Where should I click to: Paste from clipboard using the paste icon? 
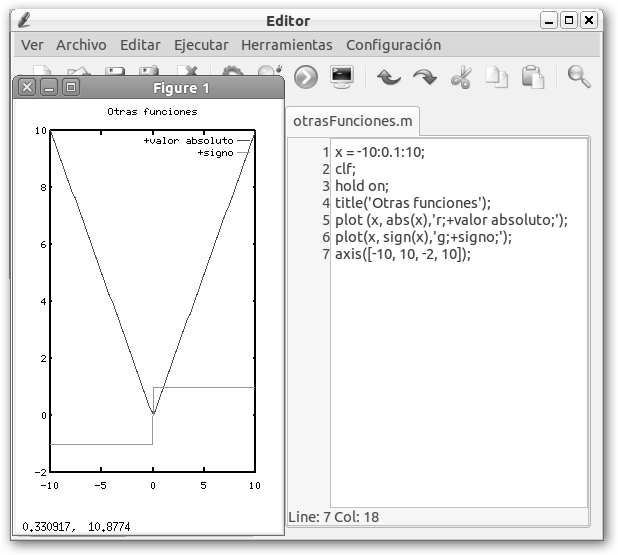[x=533, y=78]
